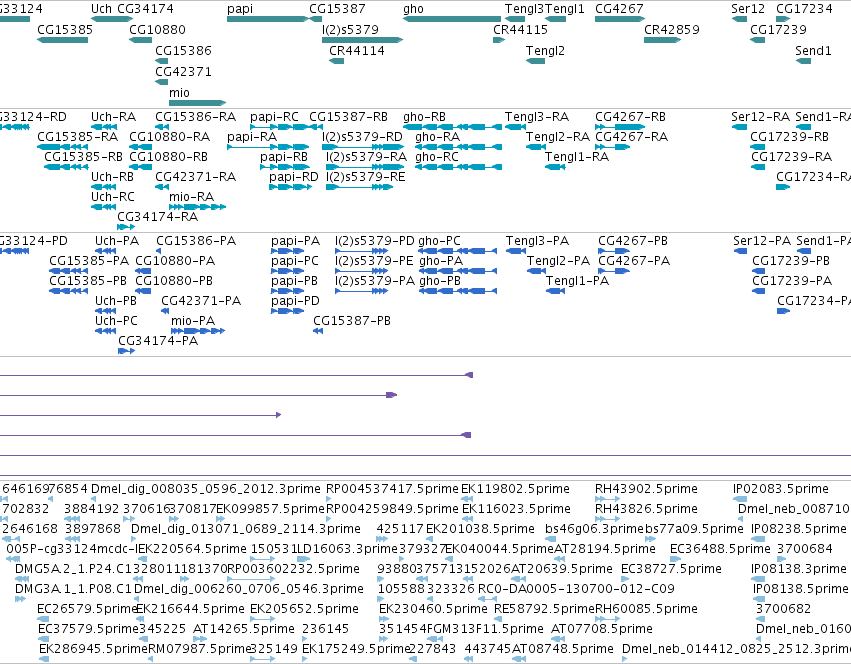Select the gho-PC protein label
The image size is (851, 664).
439,241
